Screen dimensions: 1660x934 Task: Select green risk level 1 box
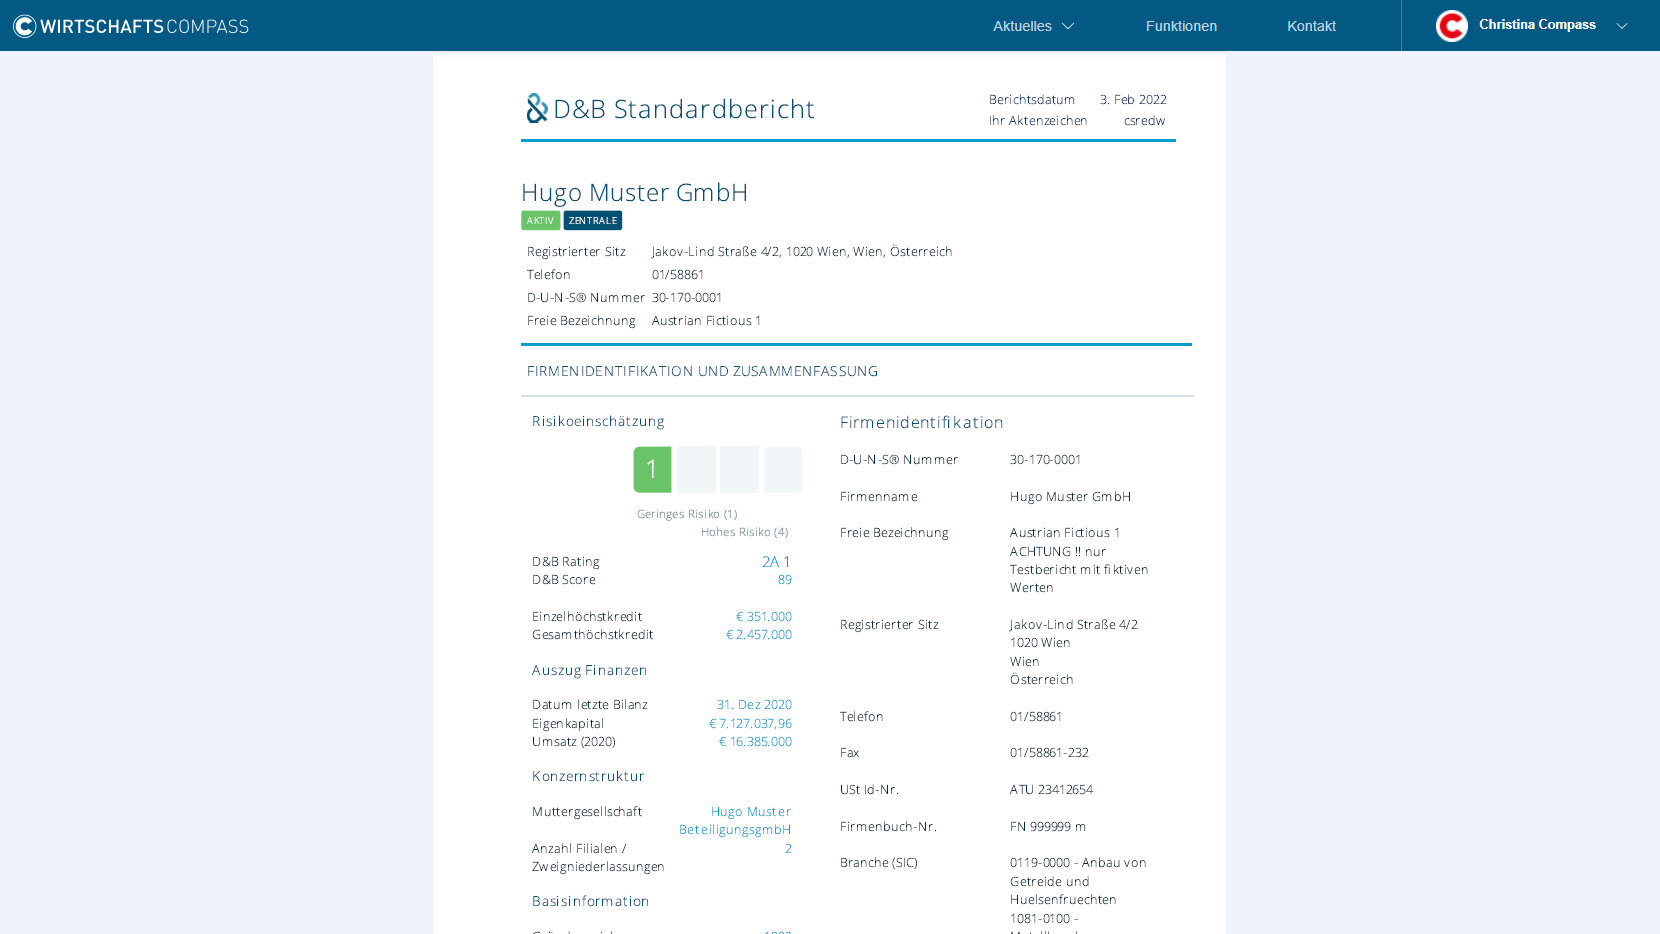click(x=652, y=469)
